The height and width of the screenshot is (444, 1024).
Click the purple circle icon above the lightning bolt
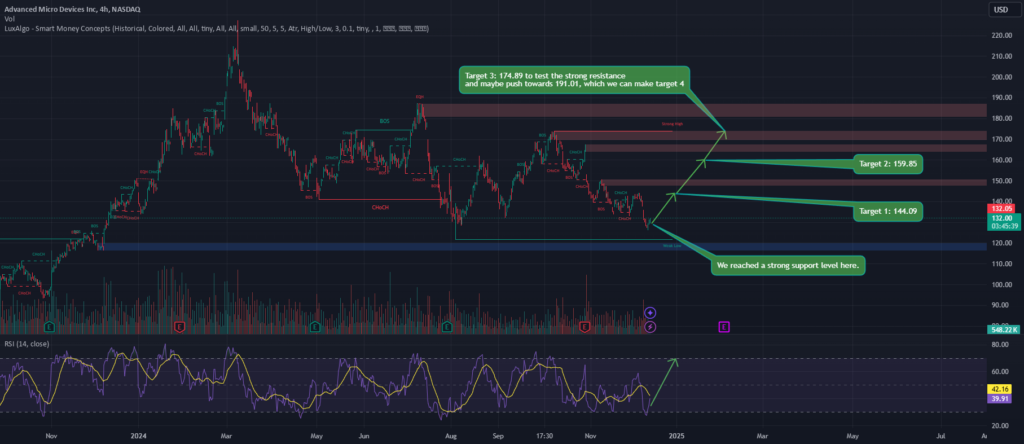650,313
